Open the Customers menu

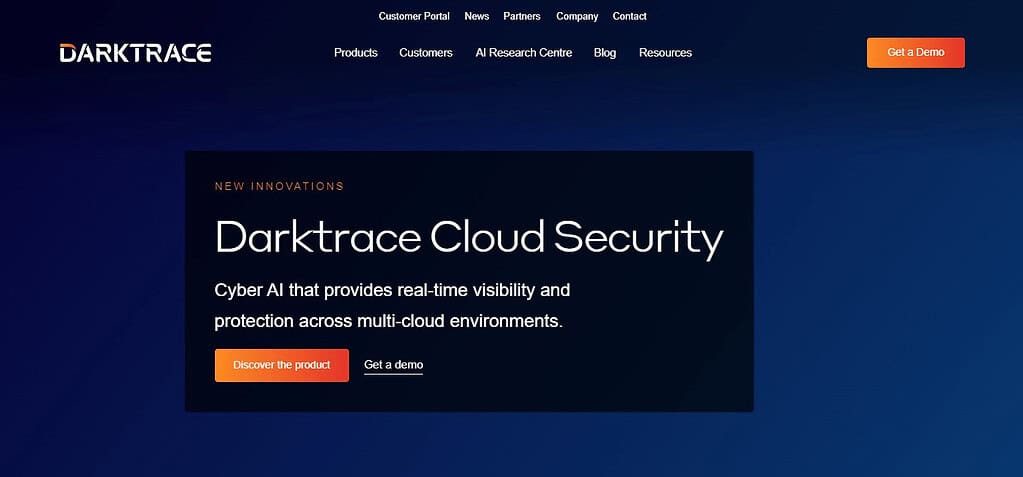tap(425, 53)
